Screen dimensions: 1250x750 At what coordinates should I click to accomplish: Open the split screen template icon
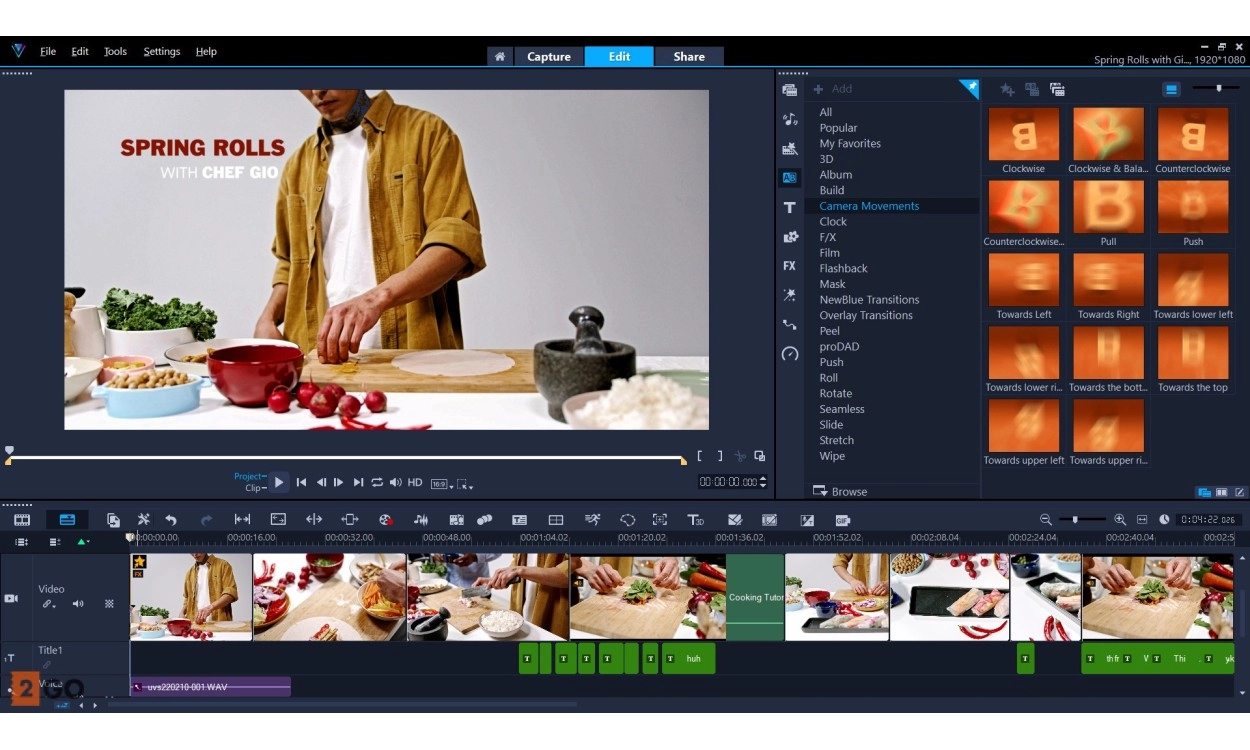tap(556, 520)
